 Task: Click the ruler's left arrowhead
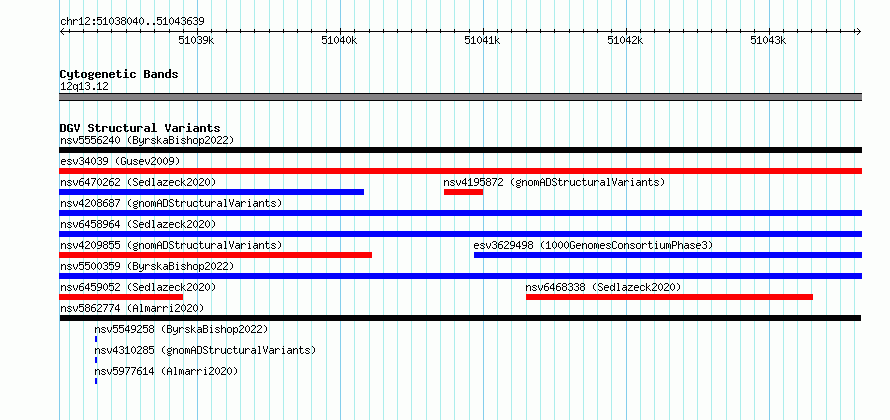[x=62, y=32]
